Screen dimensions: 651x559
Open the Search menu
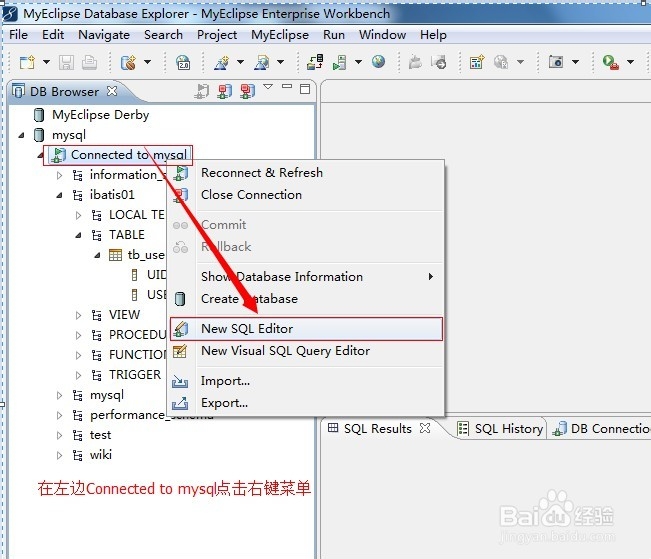163,35
